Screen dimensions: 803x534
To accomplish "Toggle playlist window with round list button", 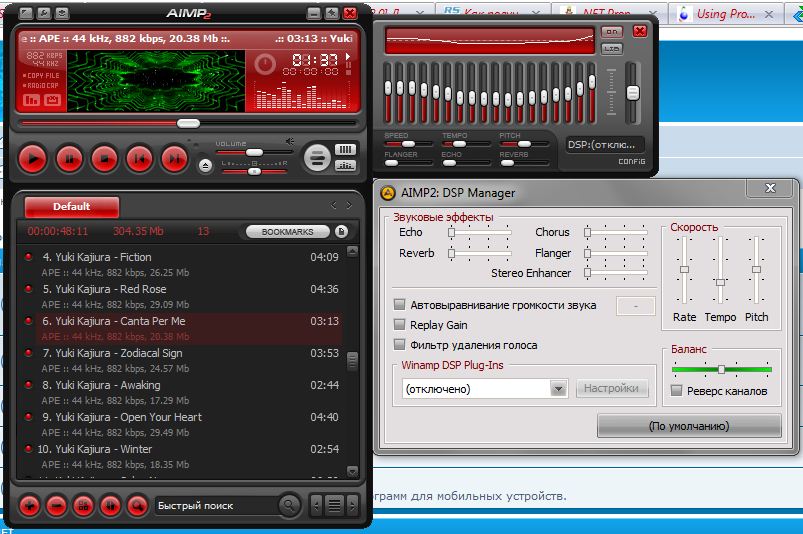I will [x=317, y=158].
